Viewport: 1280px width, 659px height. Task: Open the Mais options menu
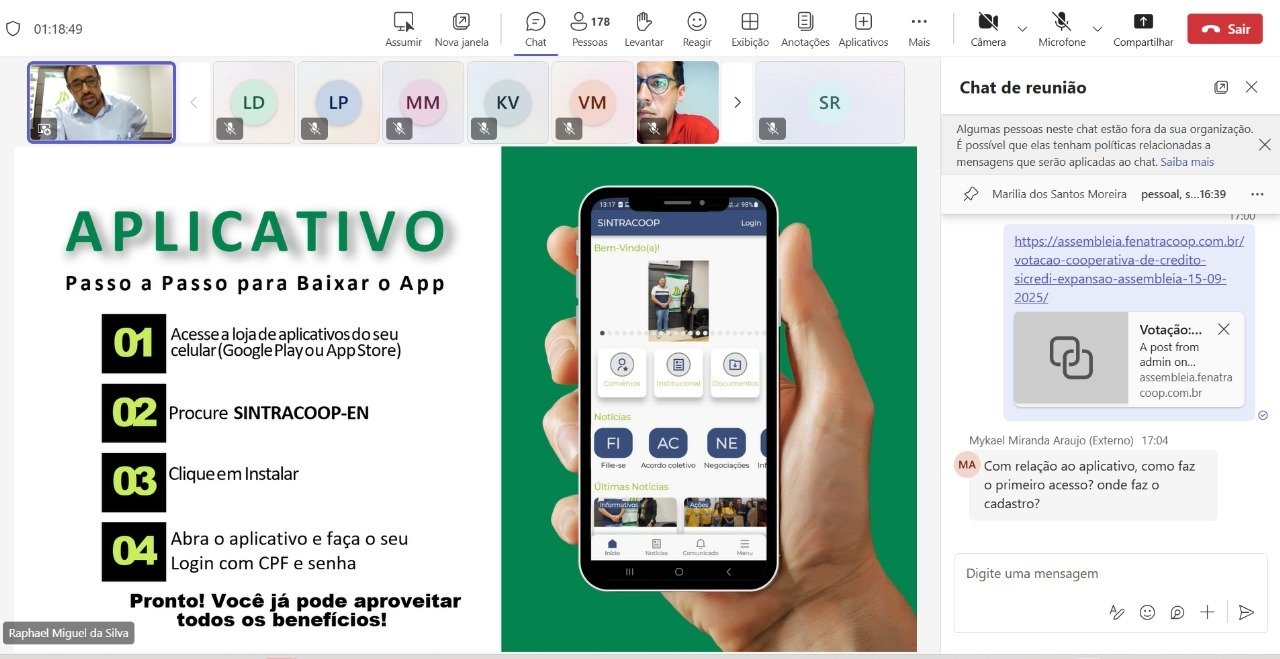tap(919, 28)
